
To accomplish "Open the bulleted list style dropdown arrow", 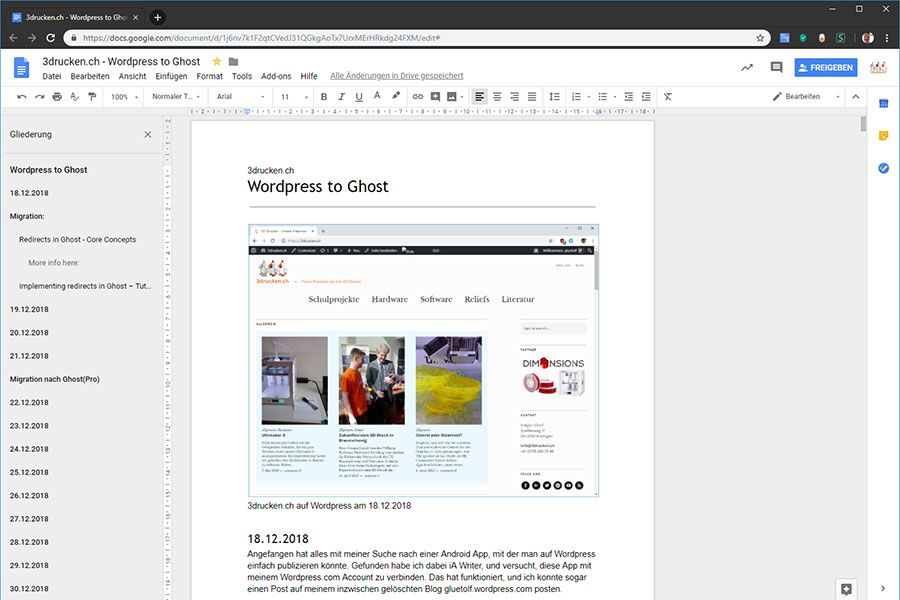I will [615, 96].
